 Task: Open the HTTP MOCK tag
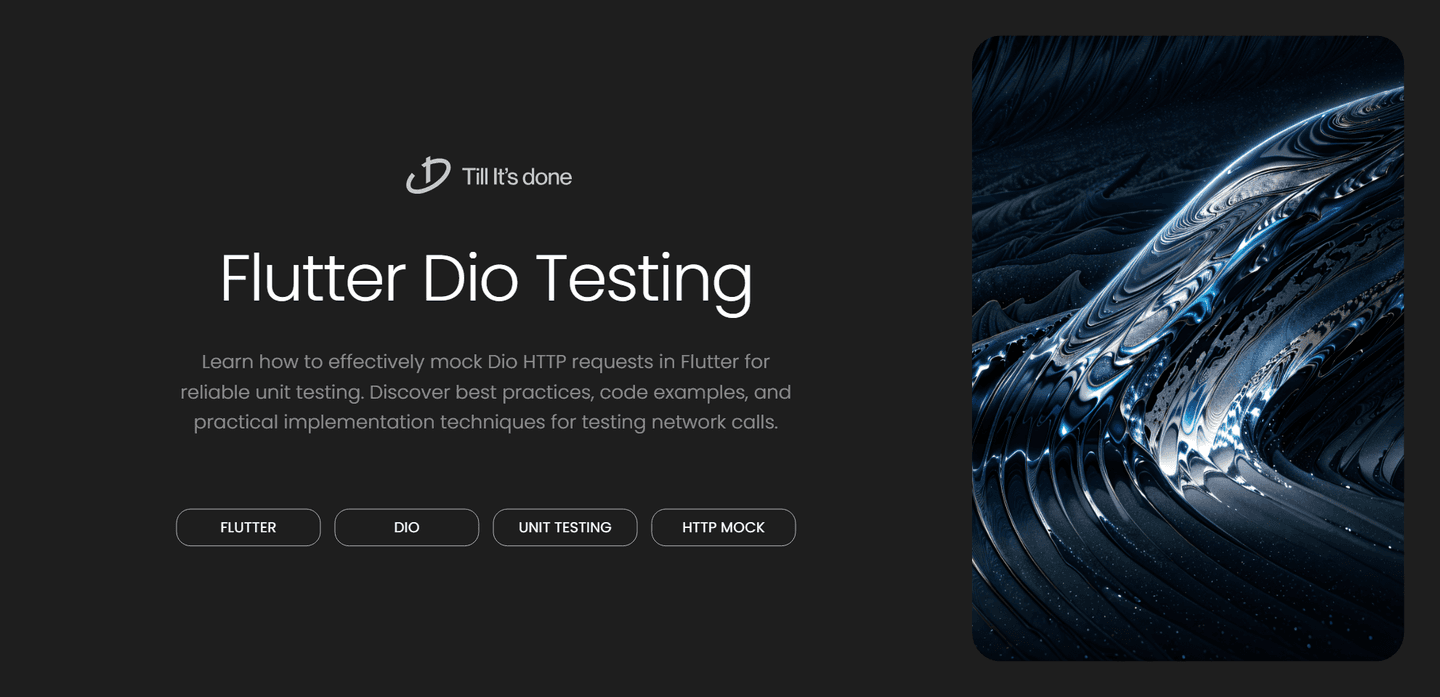pyautogui.click(x=723, y=527)
